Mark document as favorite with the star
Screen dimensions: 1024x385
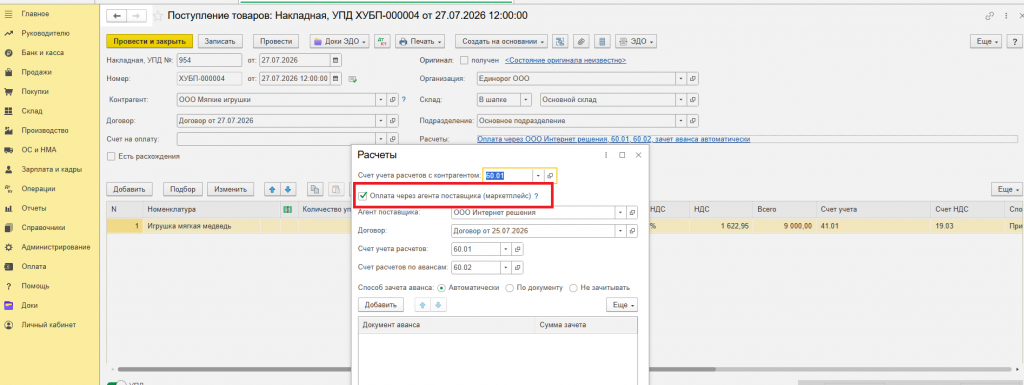click(157, 16)
